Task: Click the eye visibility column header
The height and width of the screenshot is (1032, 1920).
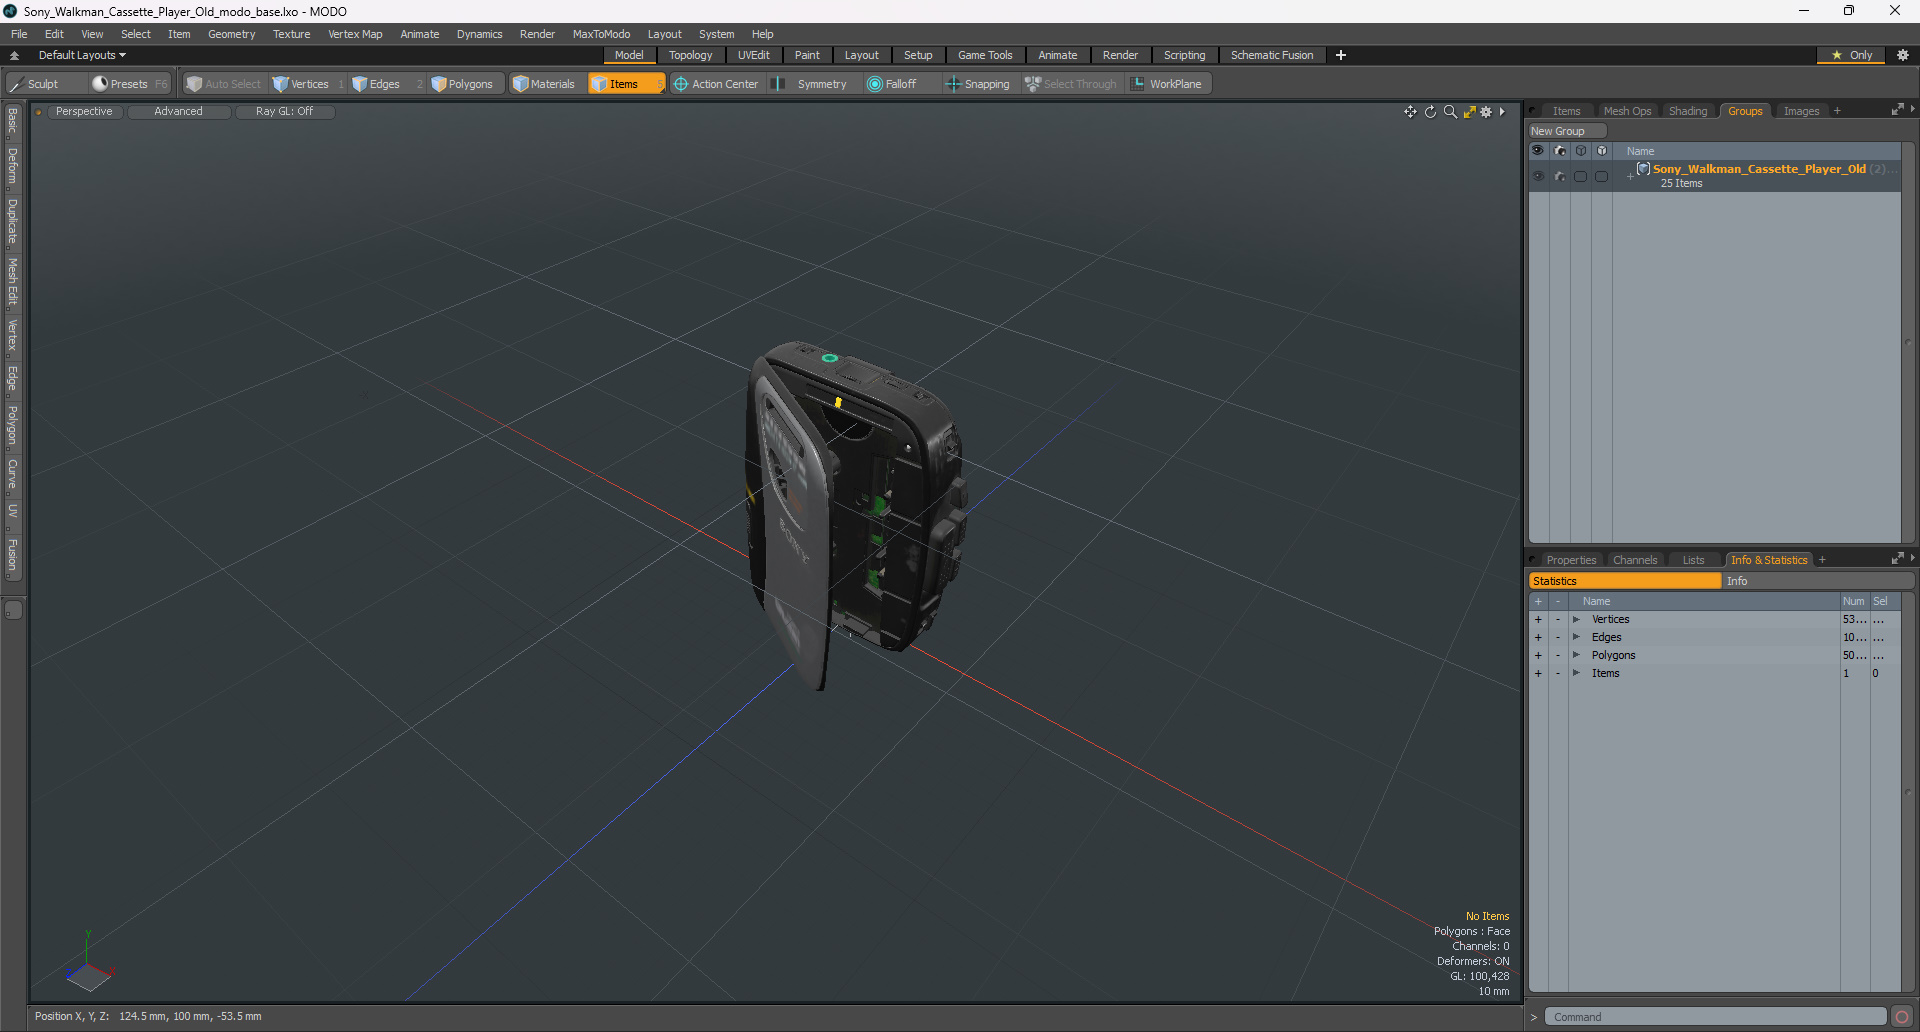Action: 1538,151
